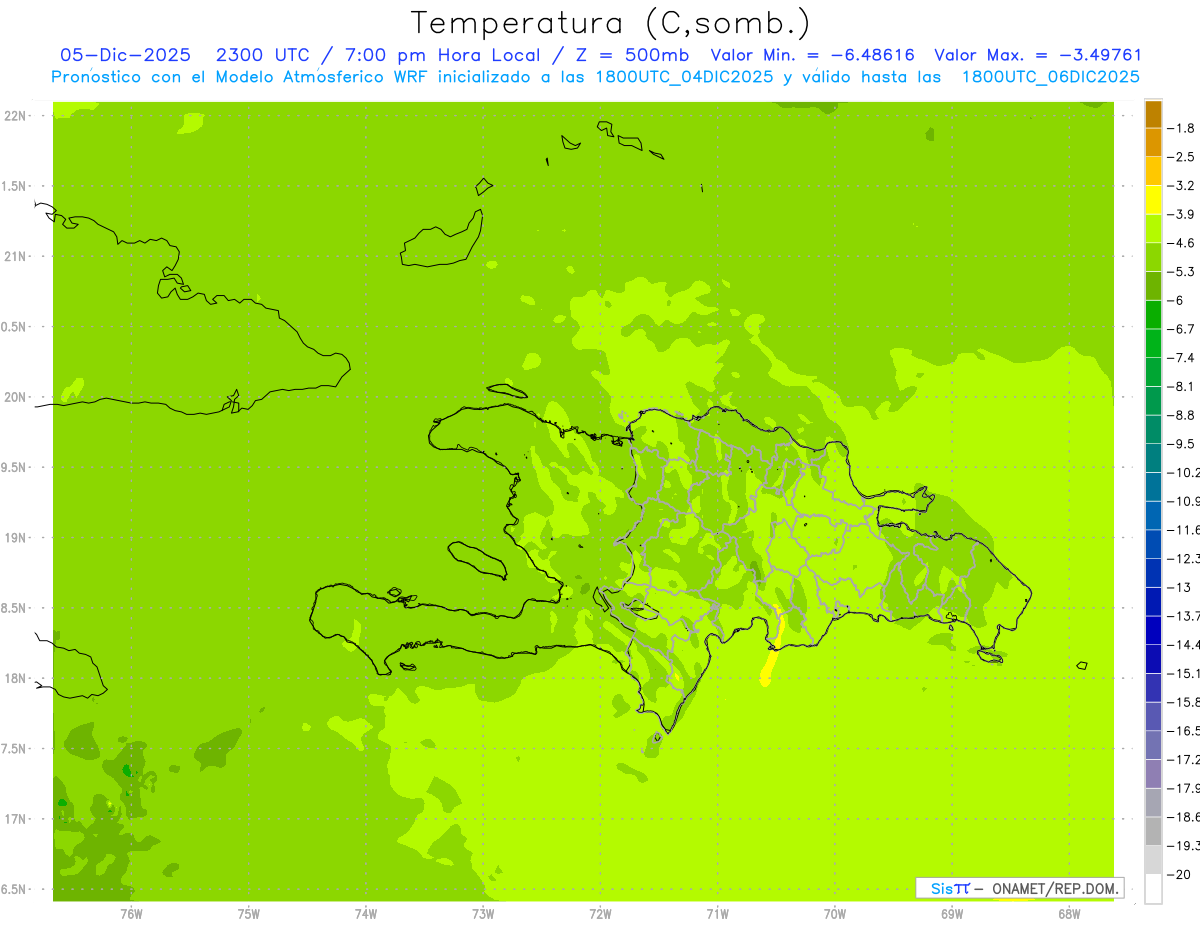This screenshot has height=927, width=1200.
Task: Click the 'ONAMET/REP.DOM.' credit label
Action: coord(1055,888)
